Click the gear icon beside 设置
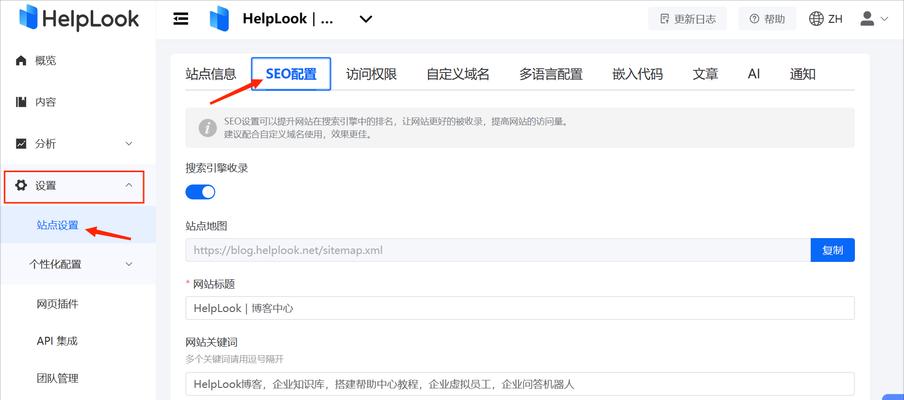The image size is (904, 400). click(21, 186)
